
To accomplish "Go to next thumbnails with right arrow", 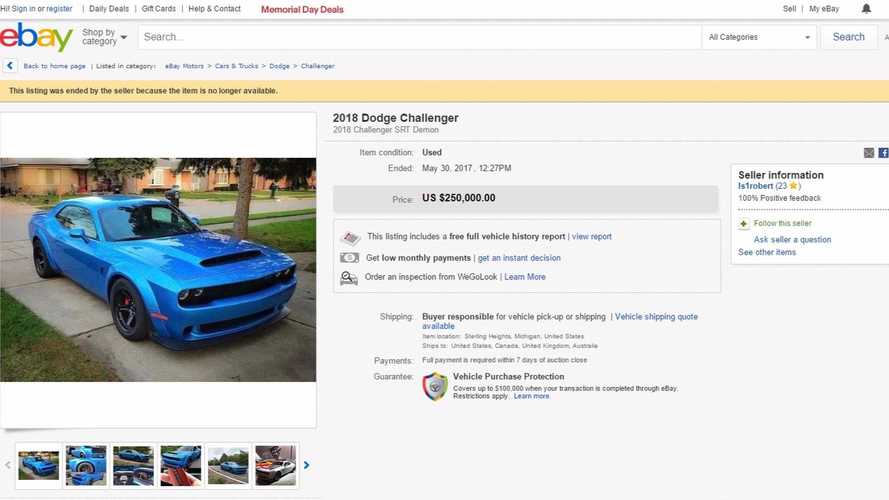I will (x=307, y=465).
